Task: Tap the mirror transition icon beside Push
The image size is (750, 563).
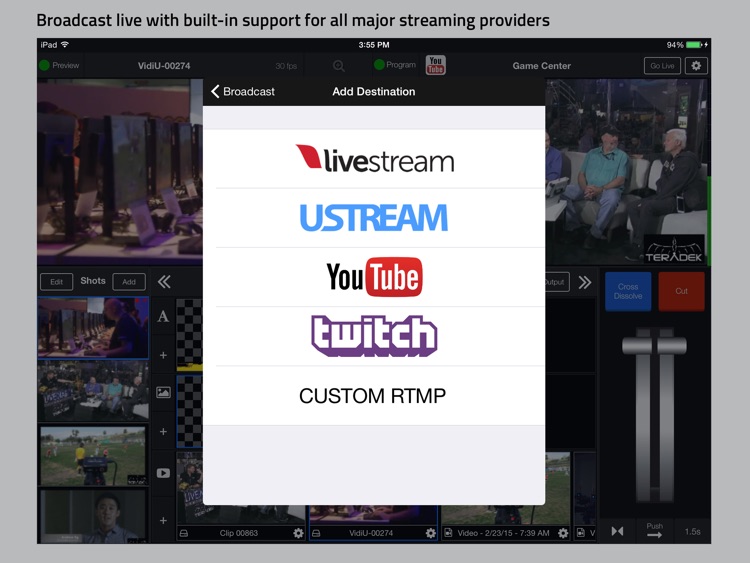Action: [x=617, y=531]
